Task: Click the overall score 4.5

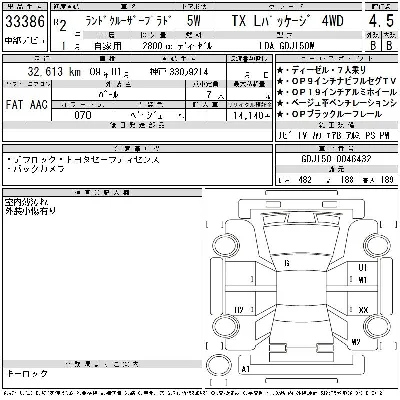Action: click(x=381, y=21)
